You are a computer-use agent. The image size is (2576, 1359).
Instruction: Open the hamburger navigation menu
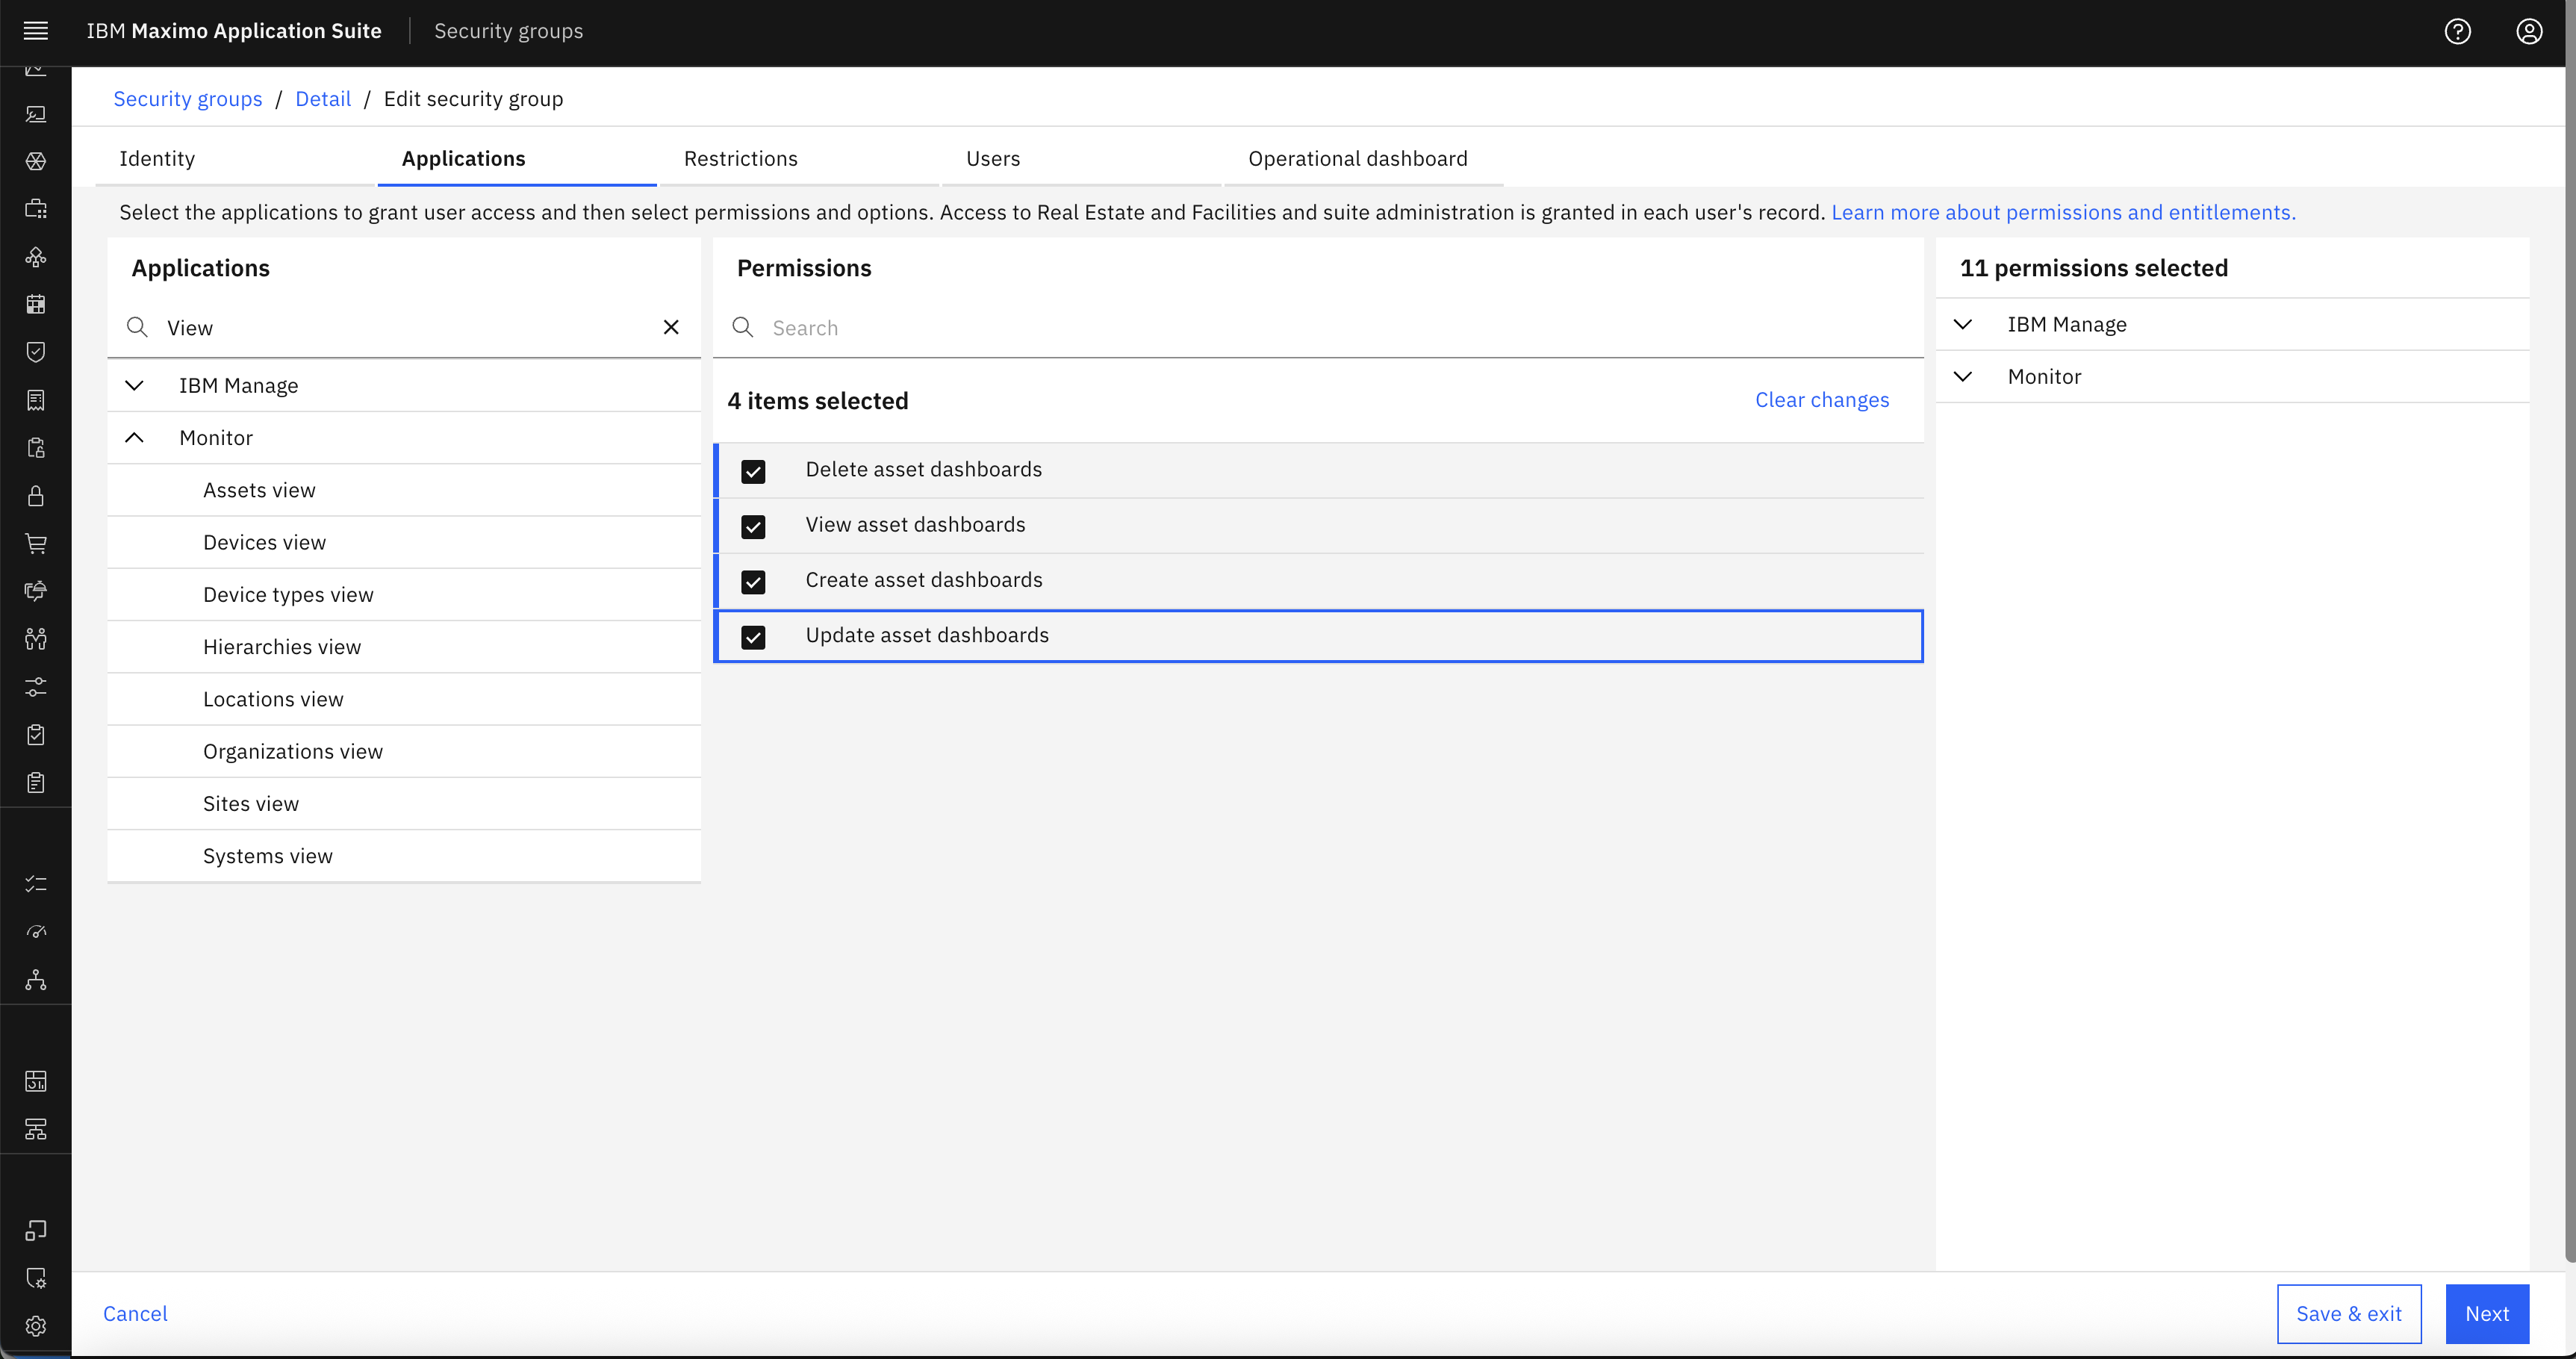click(x=36, y=31)
